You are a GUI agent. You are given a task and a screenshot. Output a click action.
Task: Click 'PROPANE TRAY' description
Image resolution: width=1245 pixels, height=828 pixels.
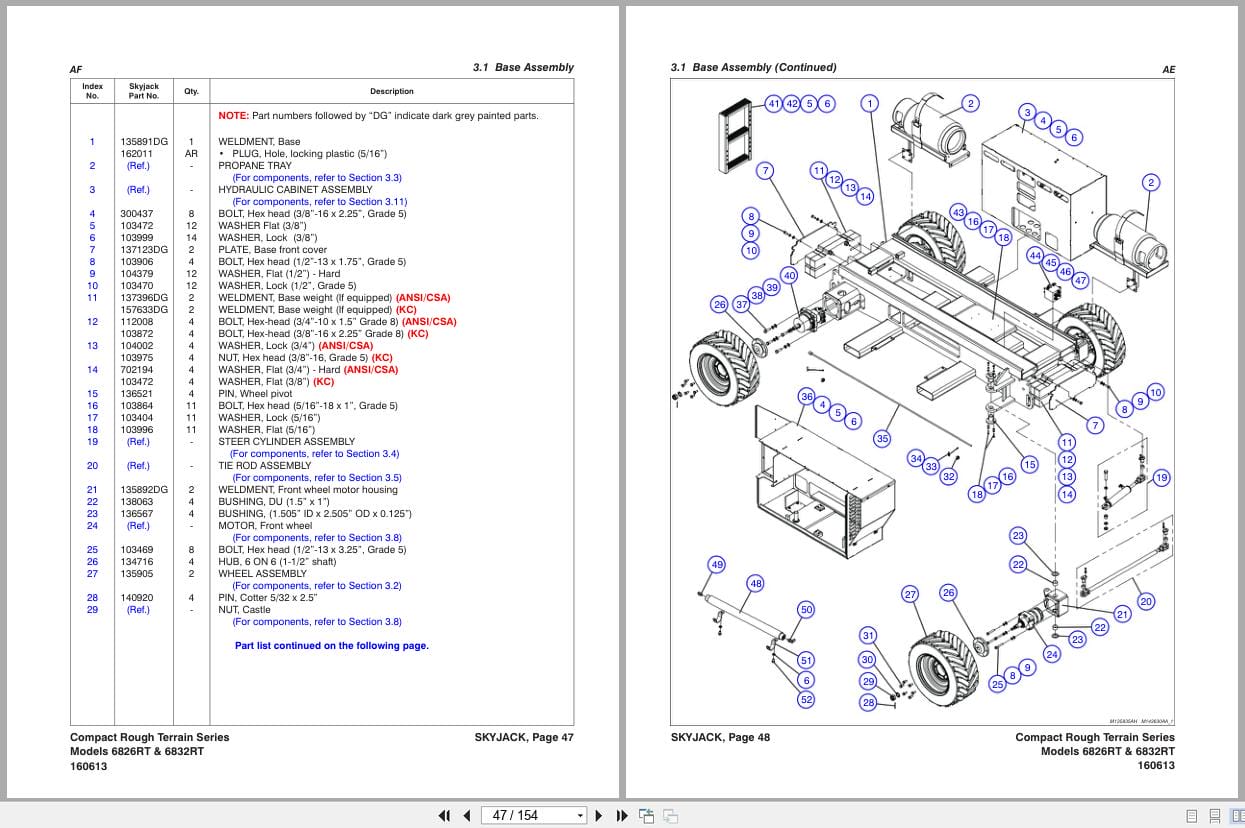(x=255, y=166)
